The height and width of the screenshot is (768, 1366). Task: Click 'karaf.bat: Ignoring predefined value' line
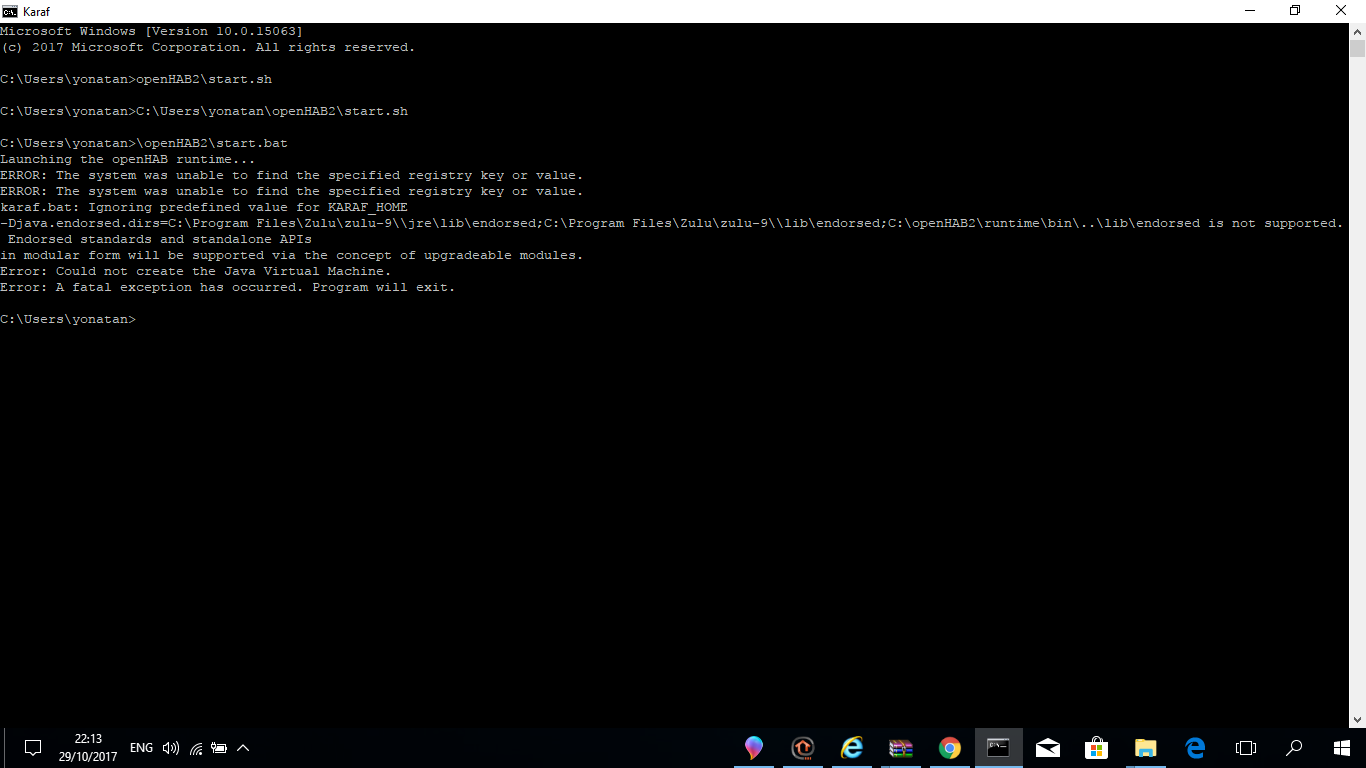(x=204, y=207)
